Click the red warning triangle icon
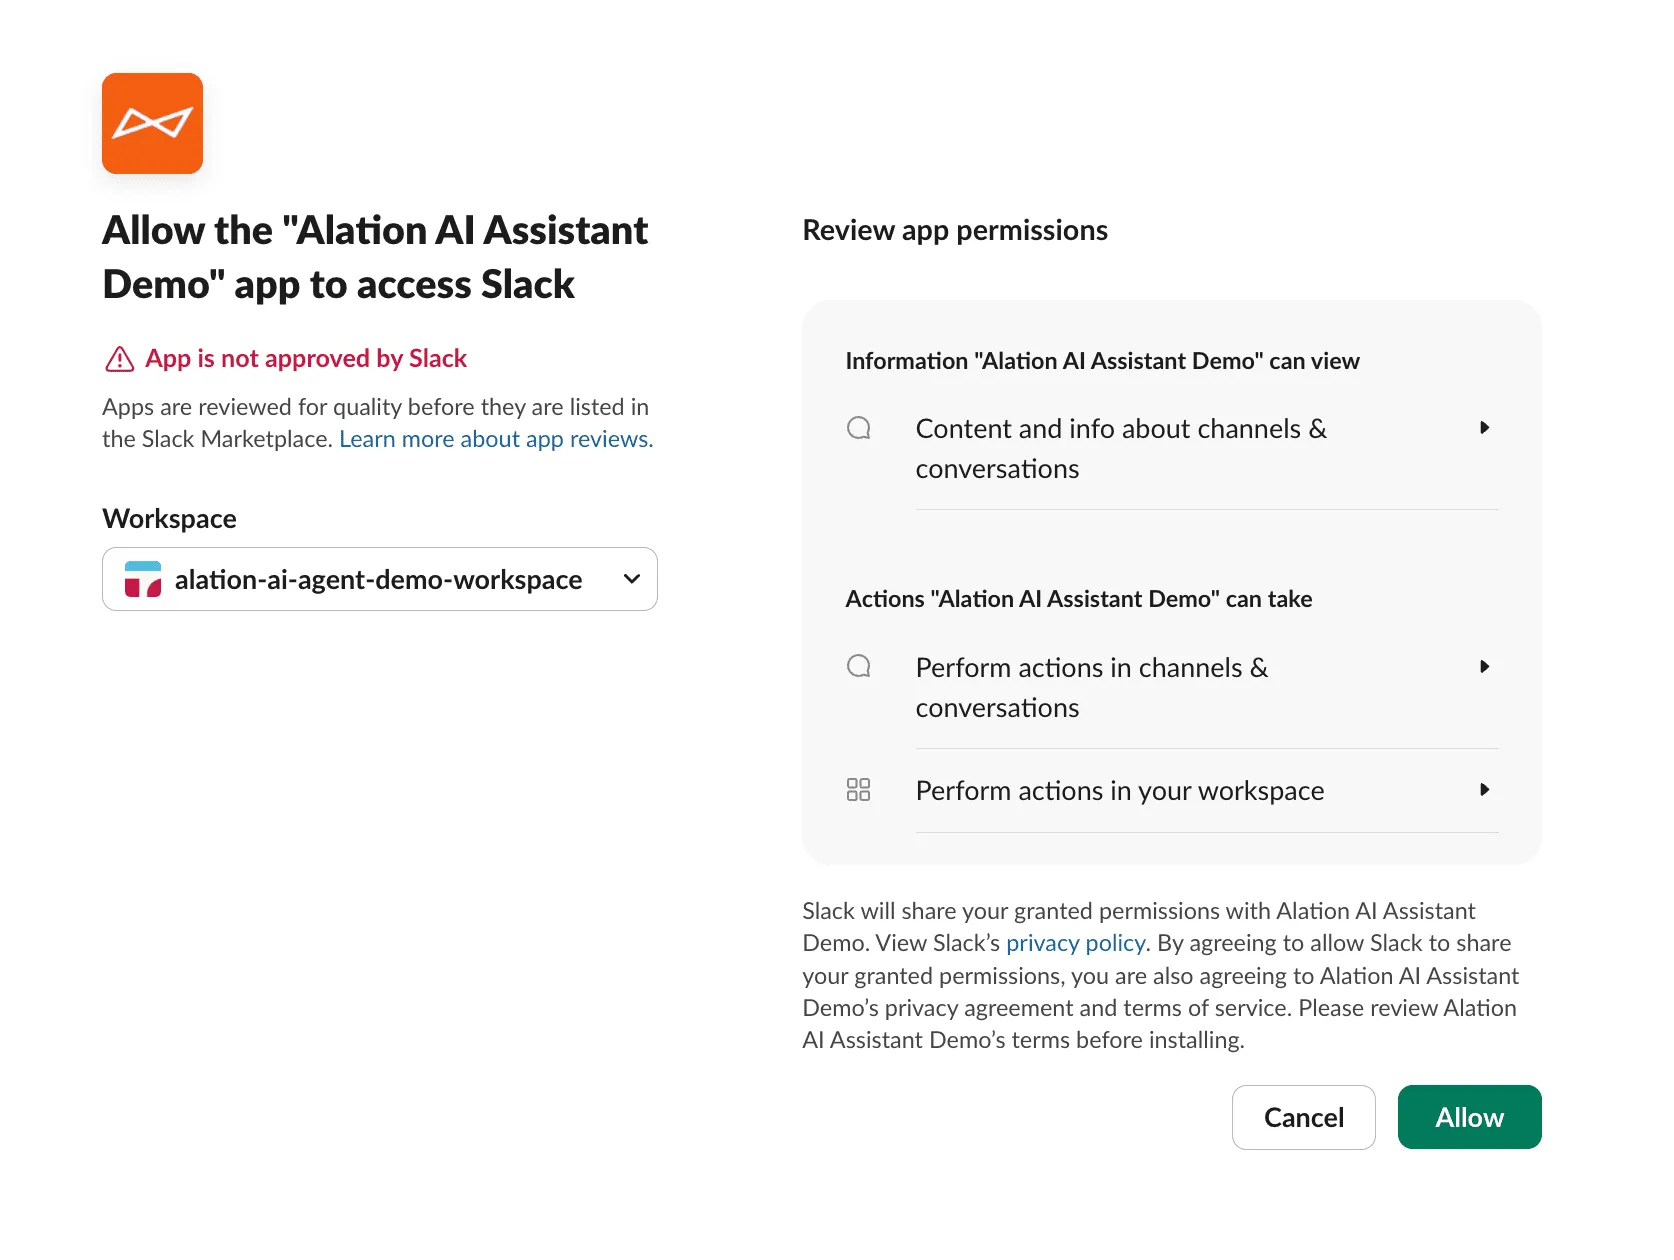 coord(119,358)
